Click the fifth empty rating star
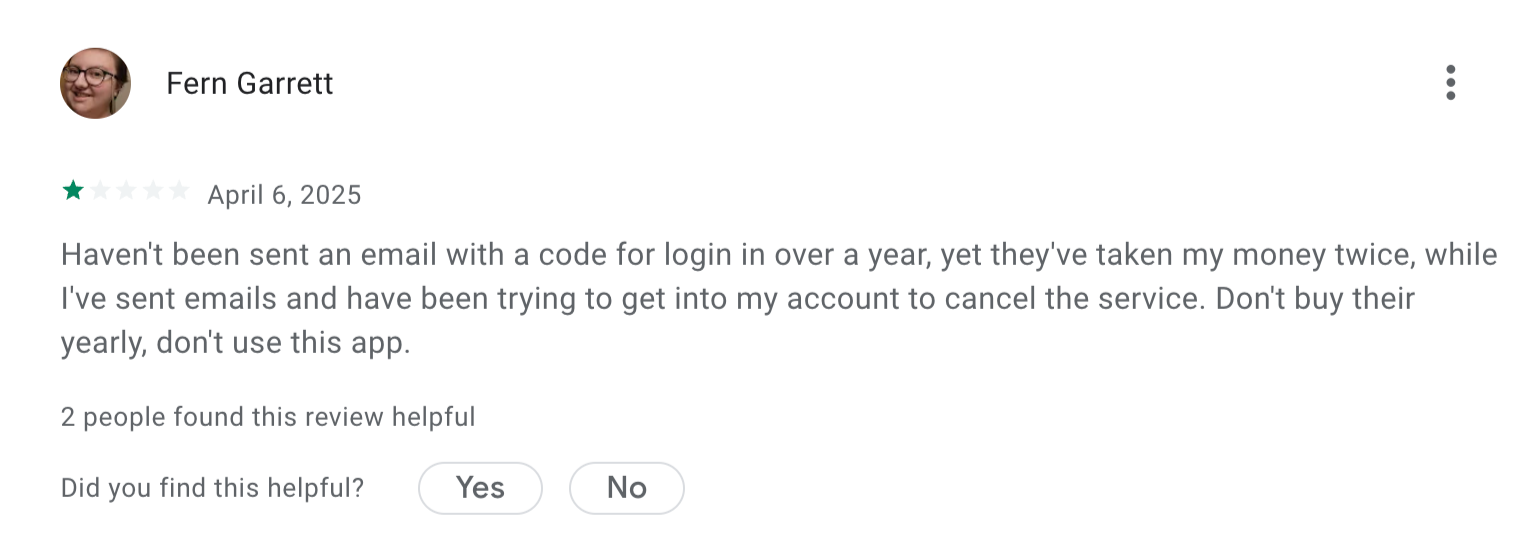 pyautogui.click(x=178, y=190)
